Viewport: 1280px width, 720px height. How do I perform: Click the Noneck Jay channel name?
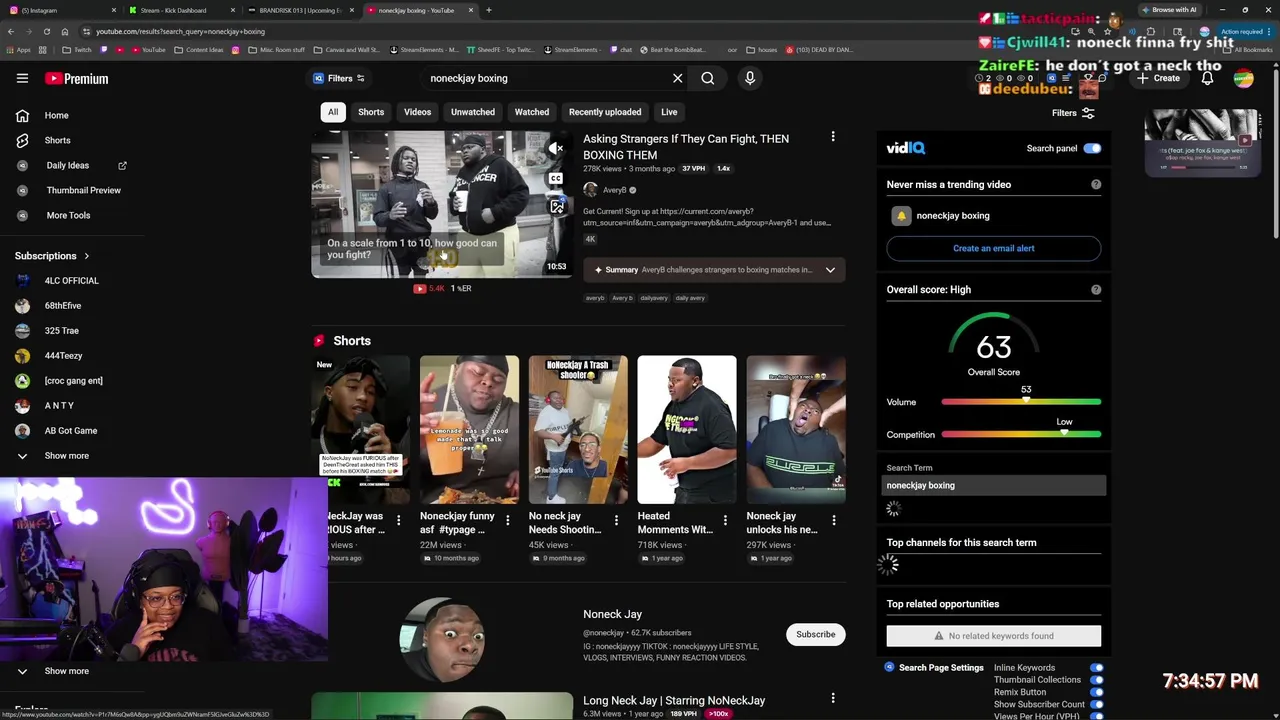[612, 614]
